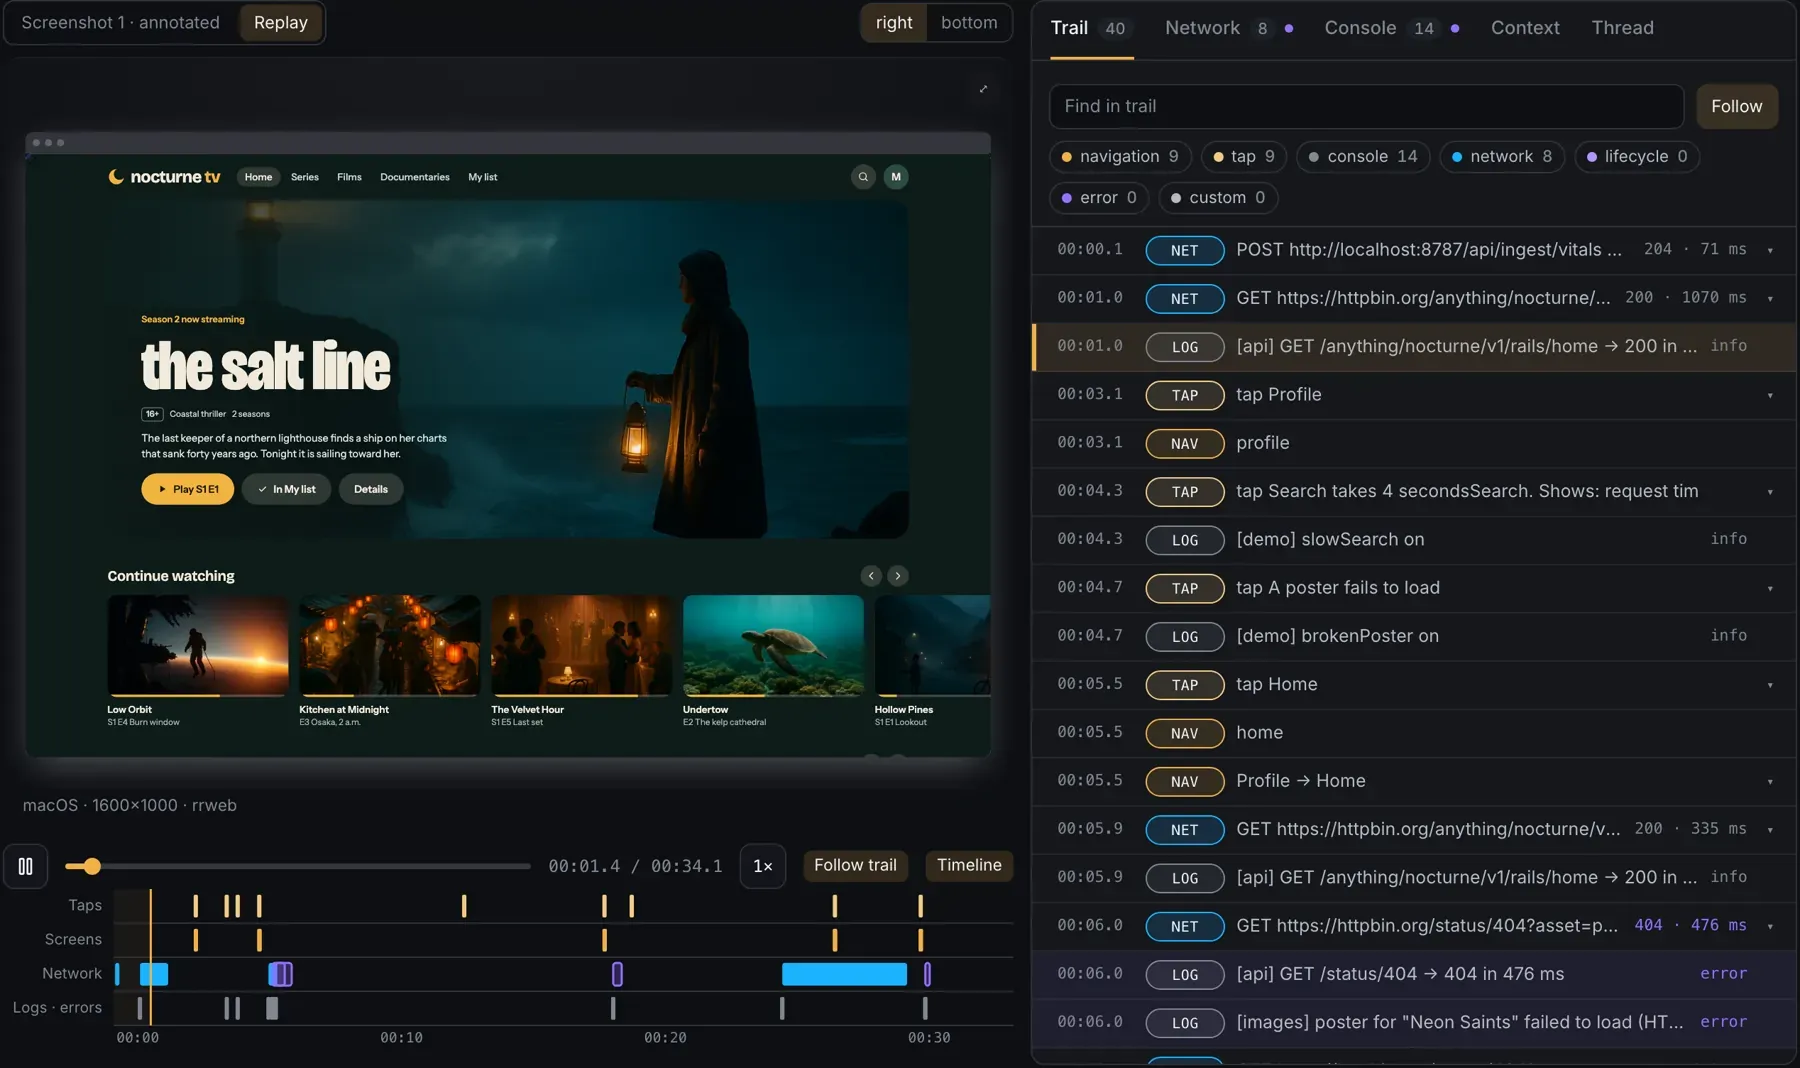The width and height of the screenshot is (1800, 1068).
Task: Focus the Find in trail field
Action: tap(1366, 106)
